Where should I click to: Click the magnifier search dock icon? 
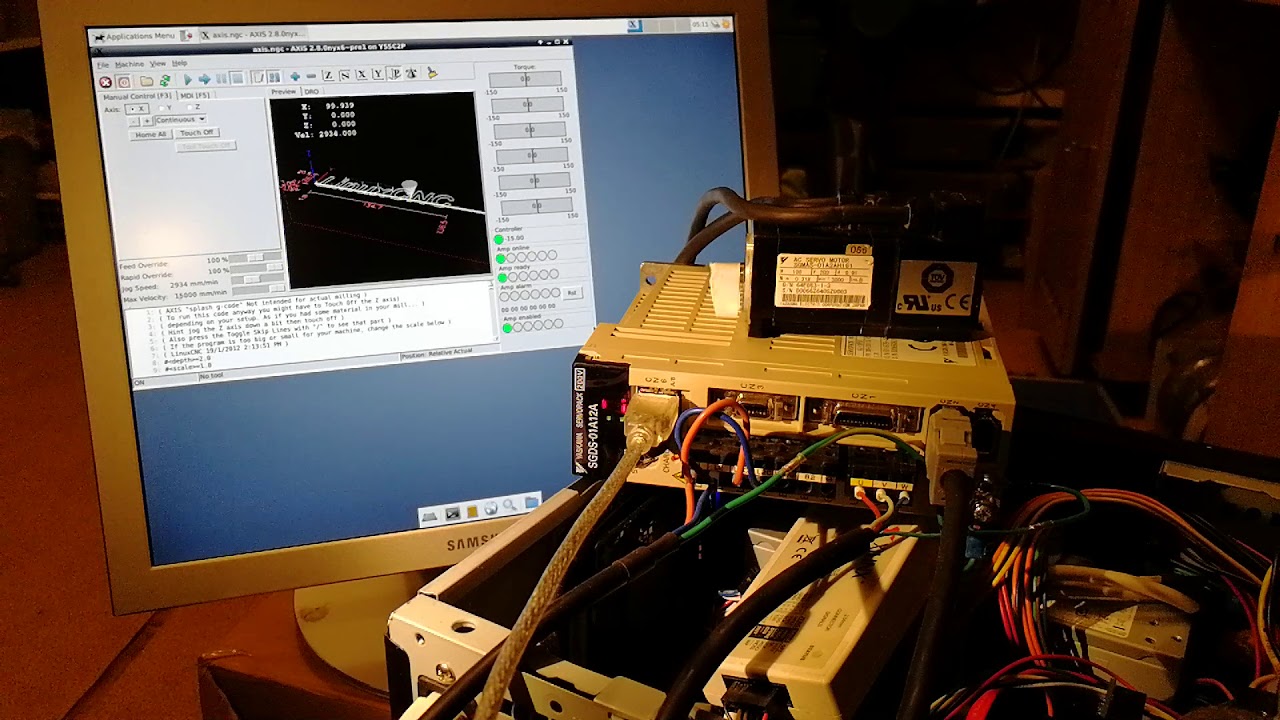click(x=510, y=506)
